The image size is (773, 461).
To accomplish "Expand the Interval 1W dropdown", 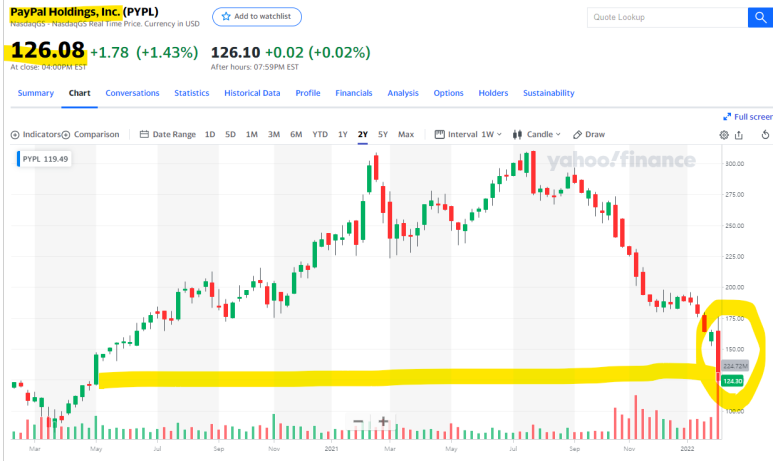I will coord(468,135).
